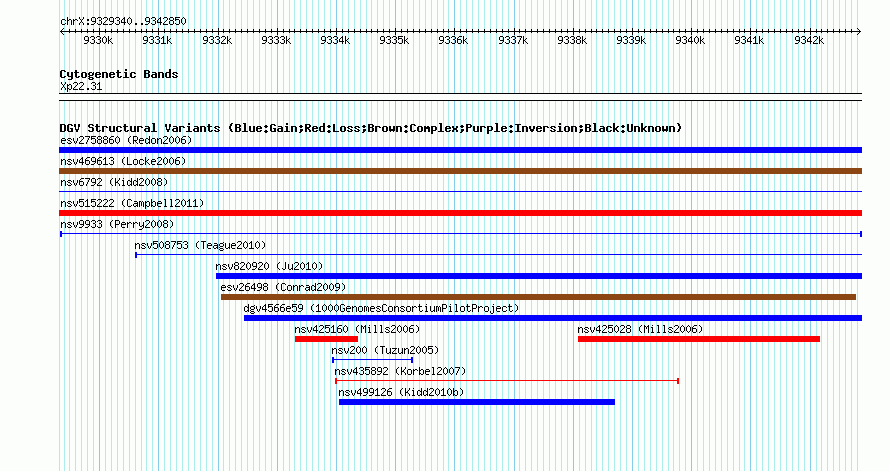Click the 9330k ruler mark

point(98,40)
